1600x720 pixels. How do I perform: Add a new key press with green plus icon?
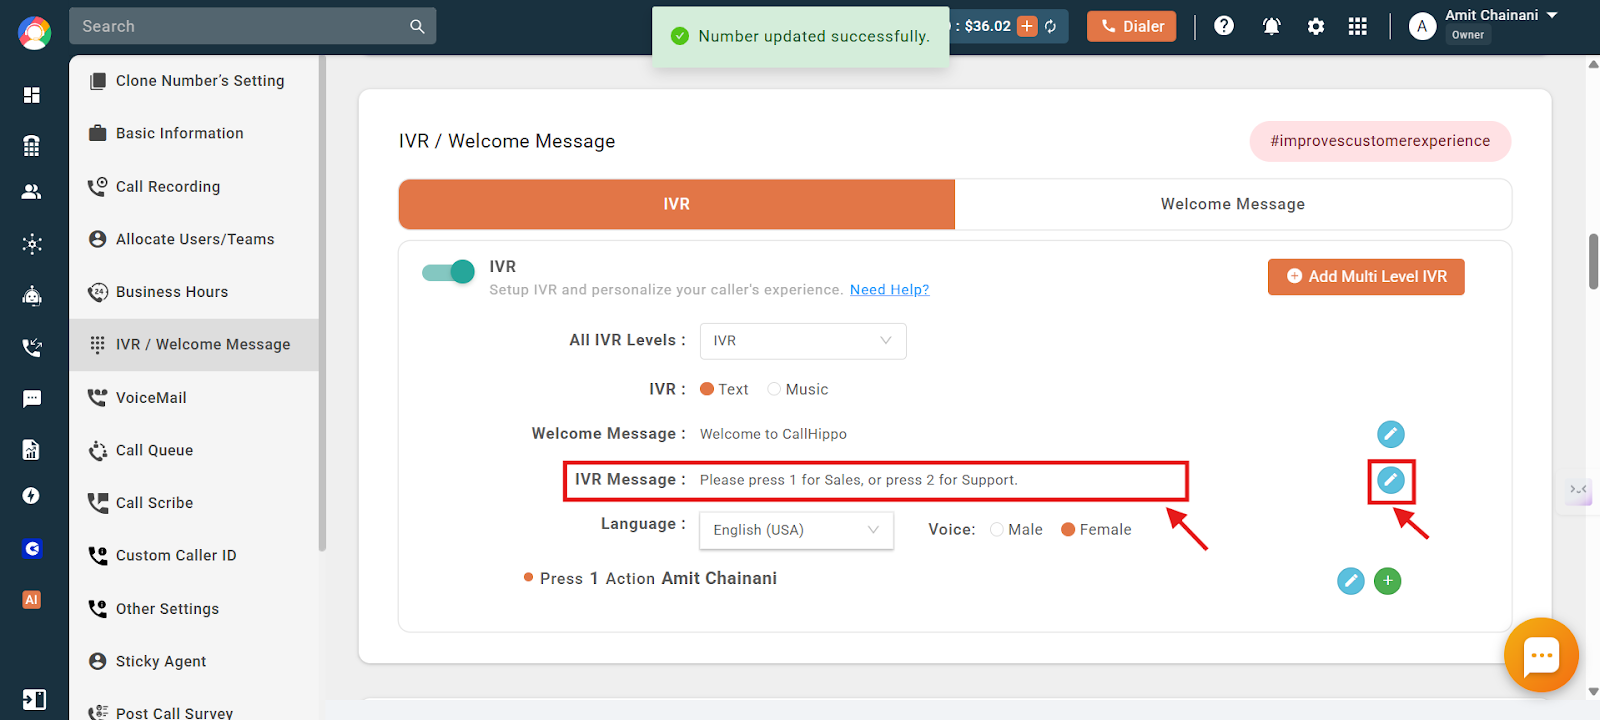click(x=1388, y=581)
